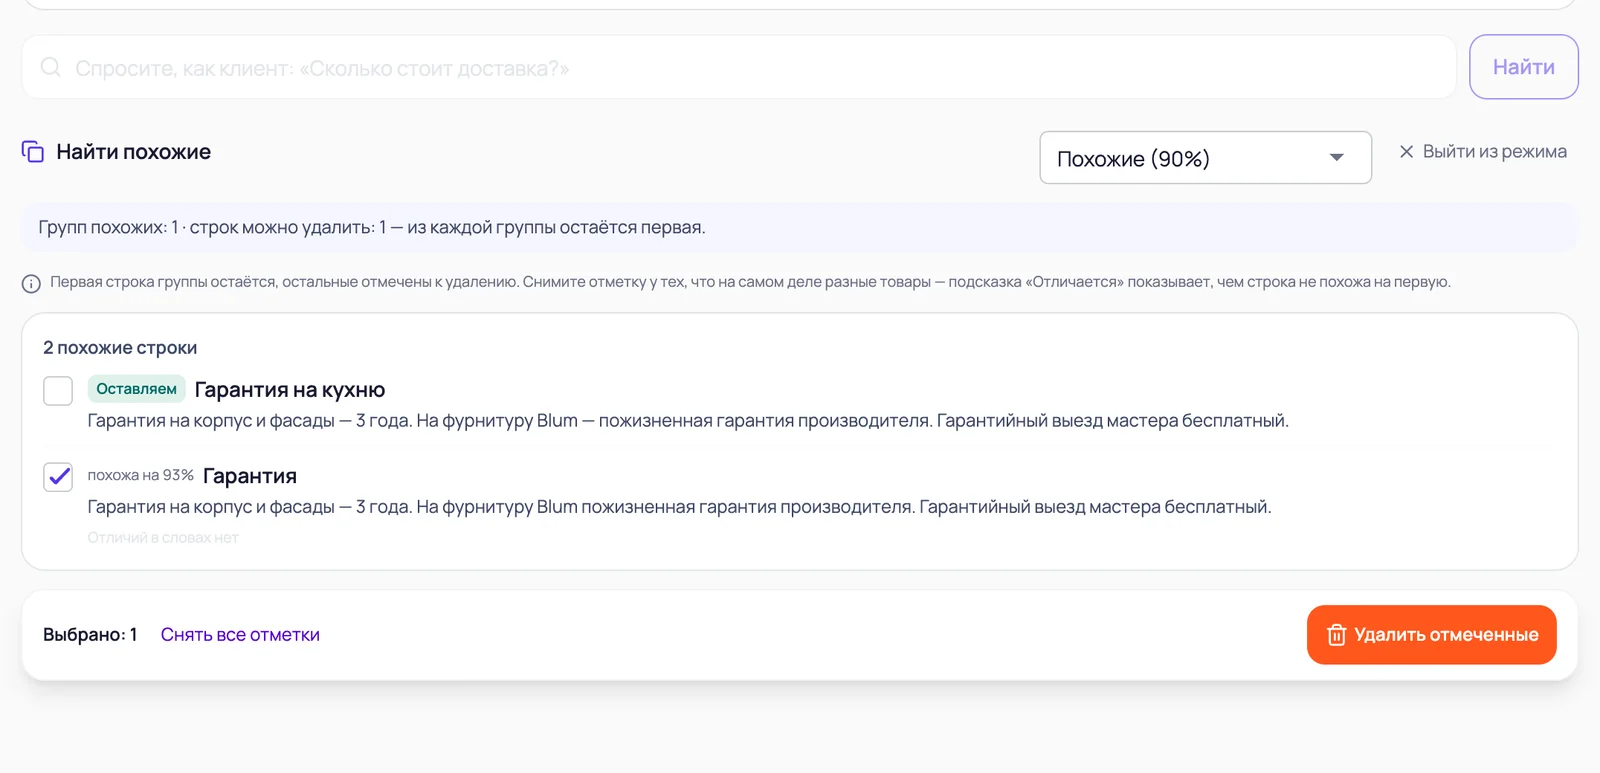Open the «Похожие (90%)» dropdown
This screenshot has height=773, width=1600.
pos(1205,158)
